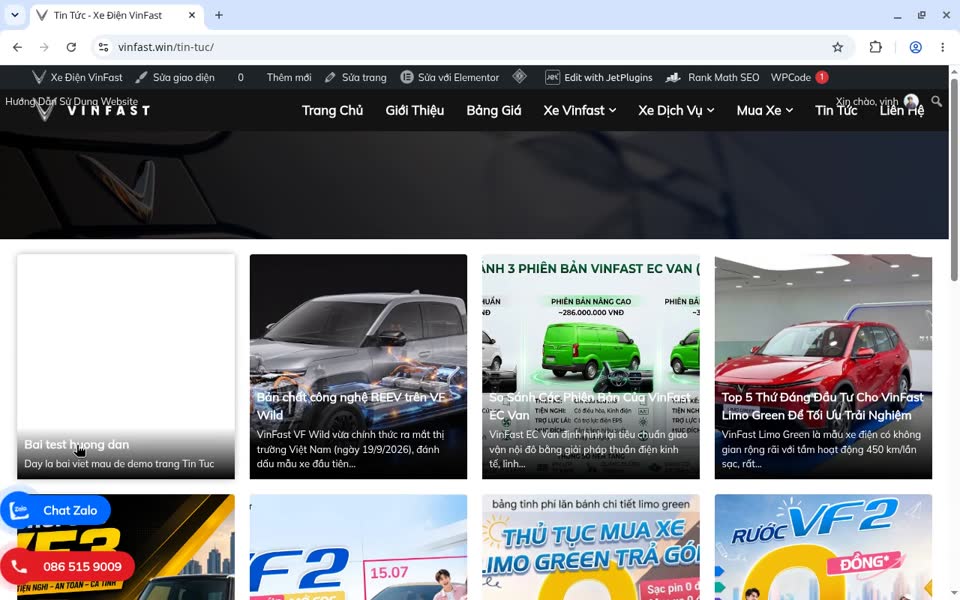Click the Chat Zalo button
The height and width of the screenshot is (600, 960).
click(x=56, y=510)
